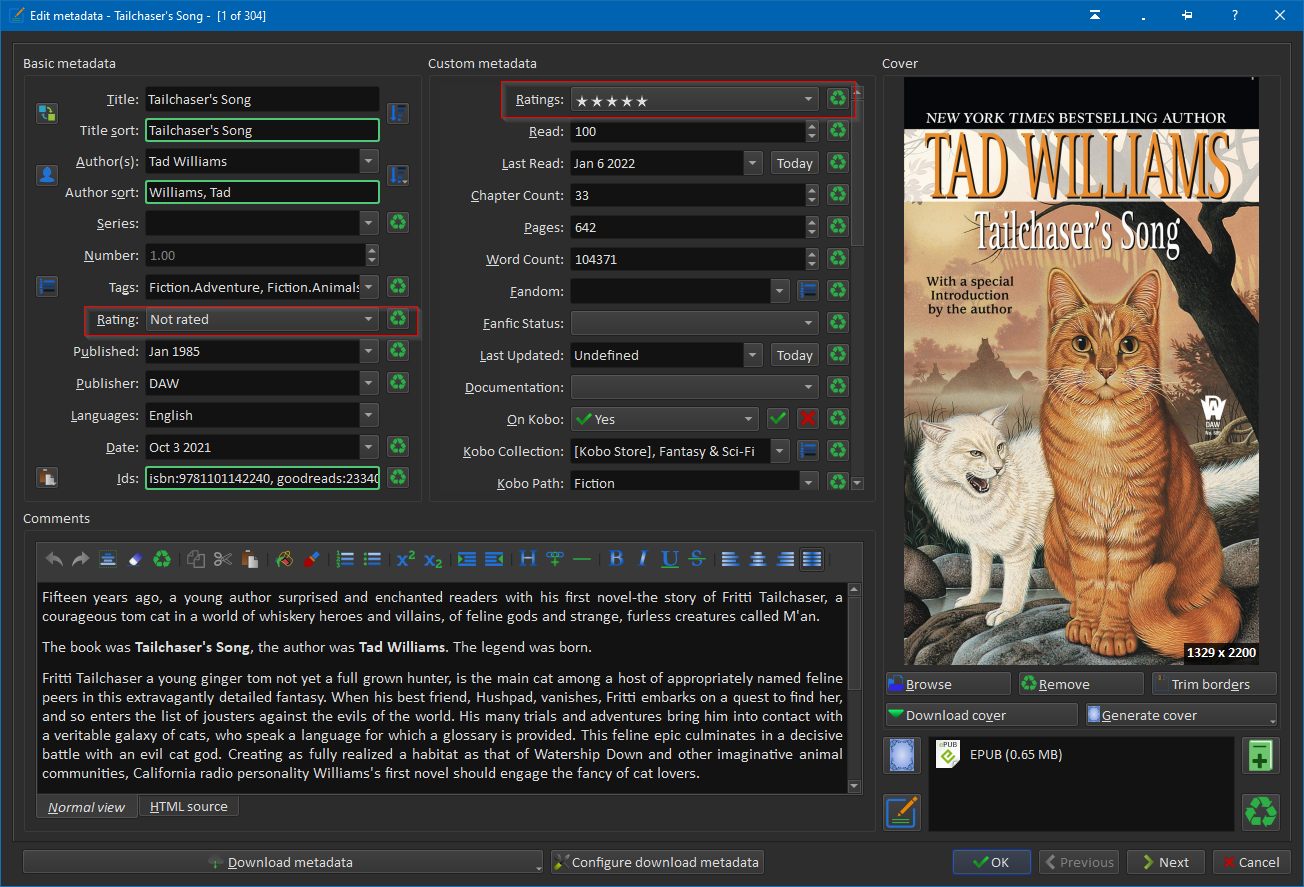Insert a link in comments
This screenshot has width=1304, height=887.
[555, 559]
